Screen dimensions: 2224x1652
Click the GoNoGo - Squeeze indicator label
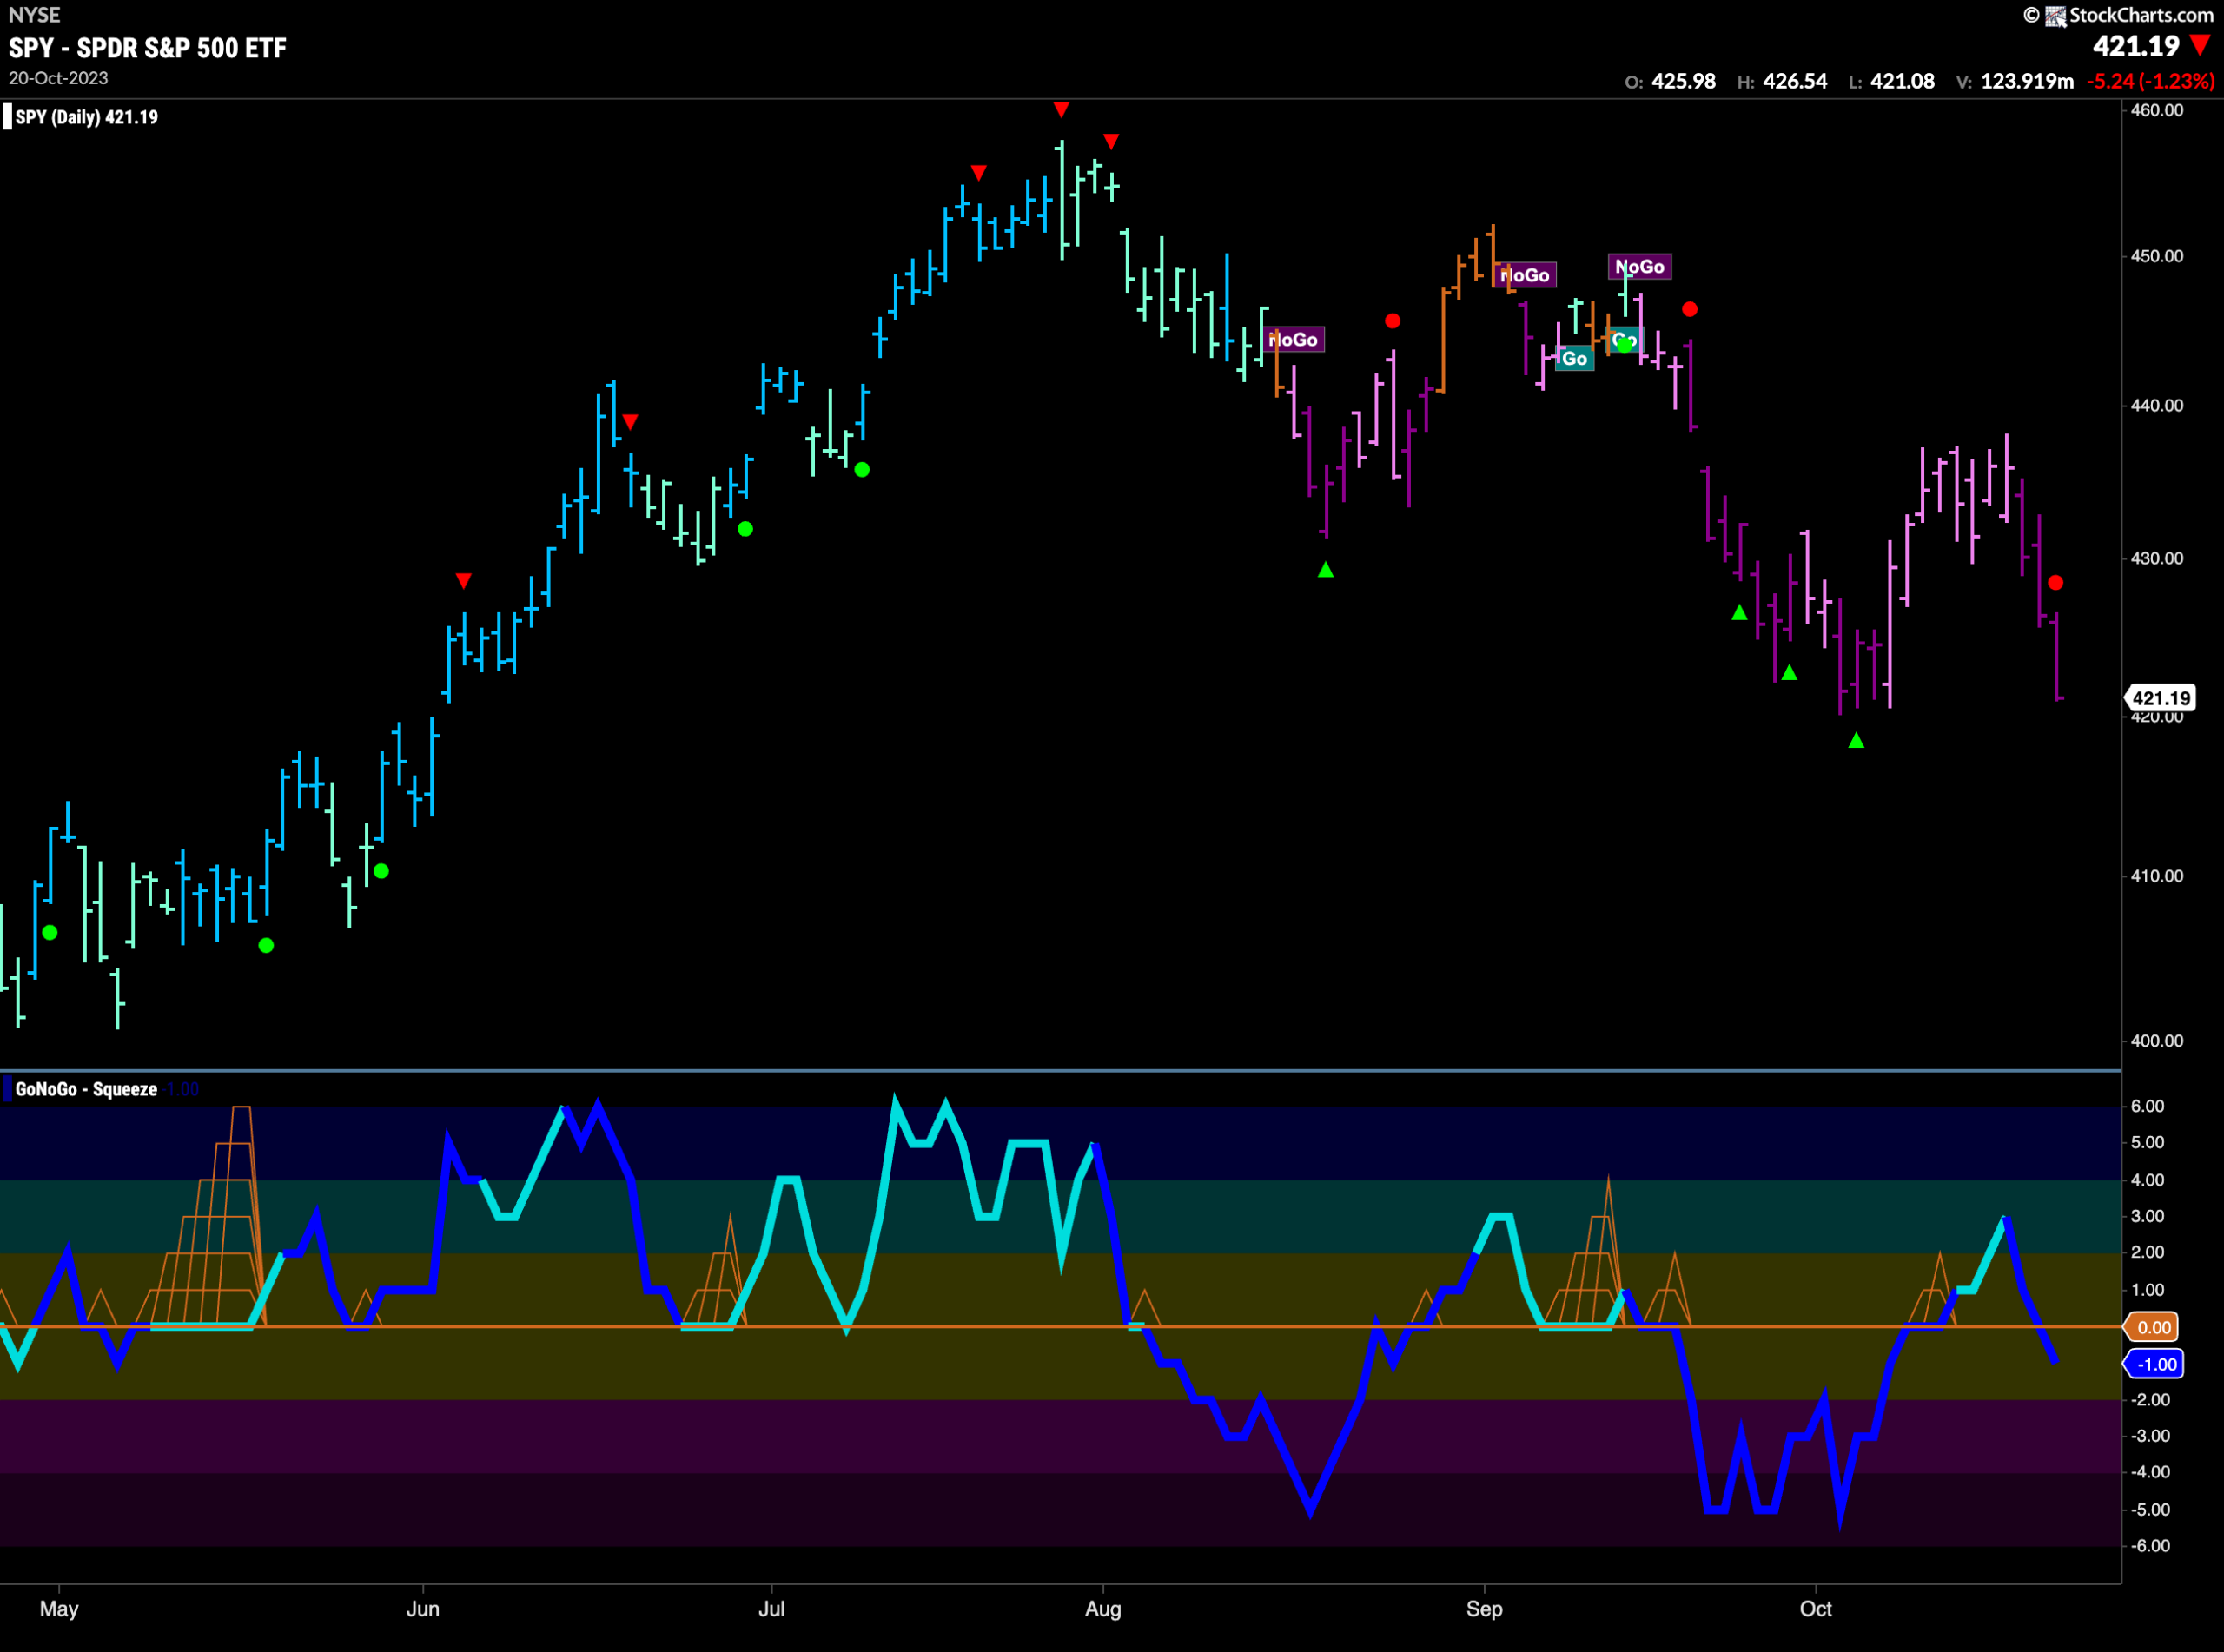pos(86,1089)
